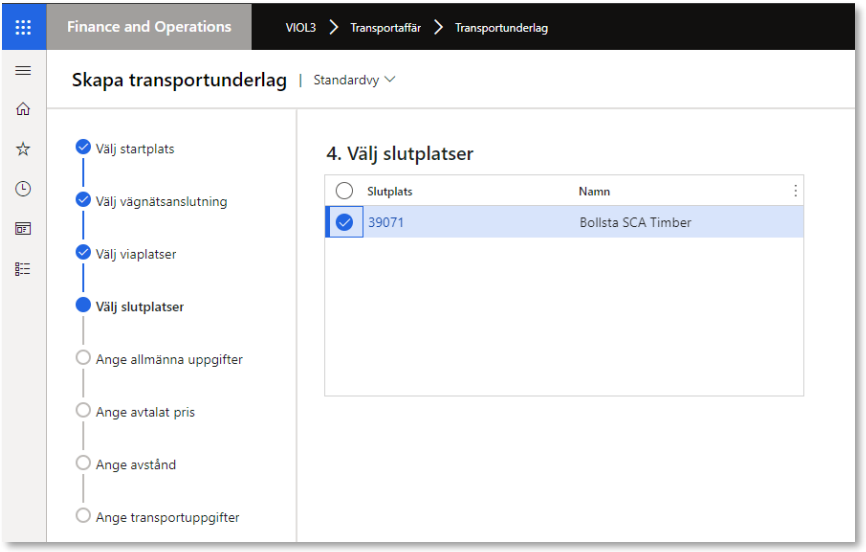Go to wizard step Välj viaplatser

(x=136, y=254)
